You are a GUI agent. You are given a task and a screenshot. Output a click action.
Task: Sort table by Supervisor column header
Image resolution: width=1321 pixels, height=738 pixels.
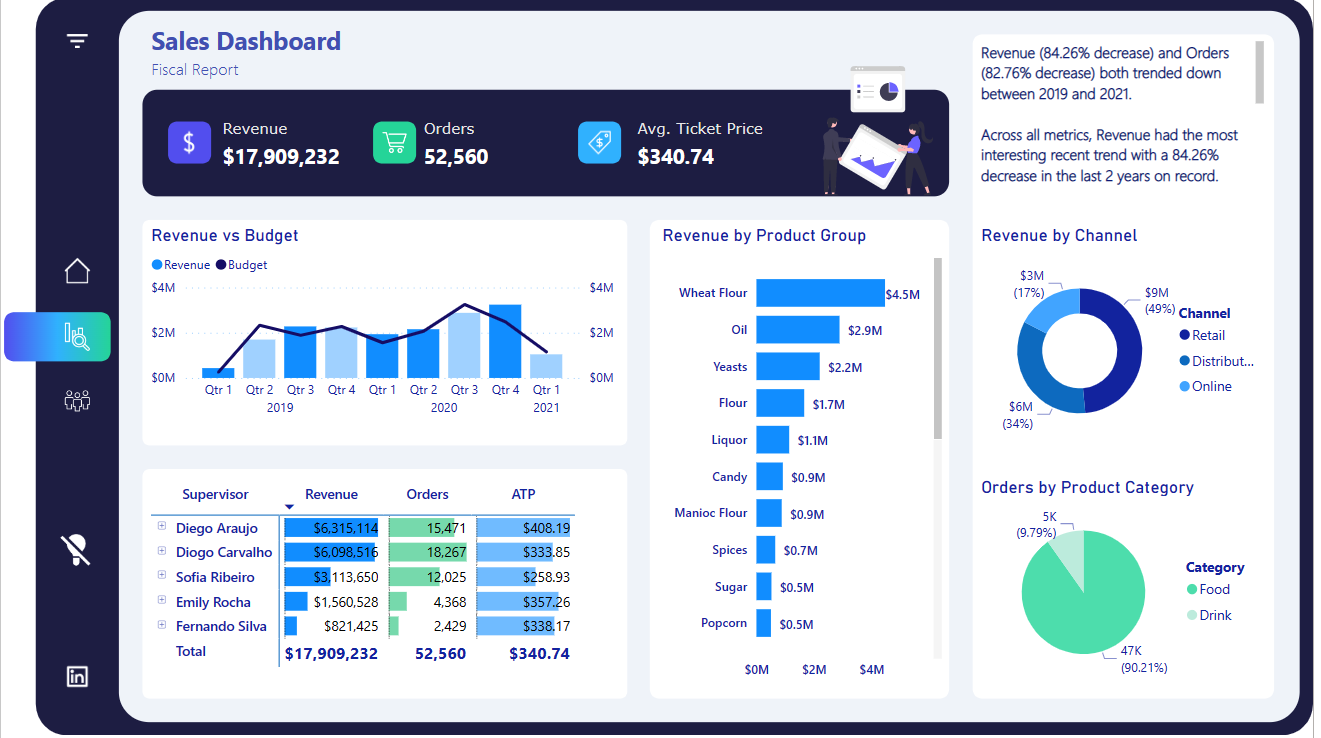tap(215, 494)
